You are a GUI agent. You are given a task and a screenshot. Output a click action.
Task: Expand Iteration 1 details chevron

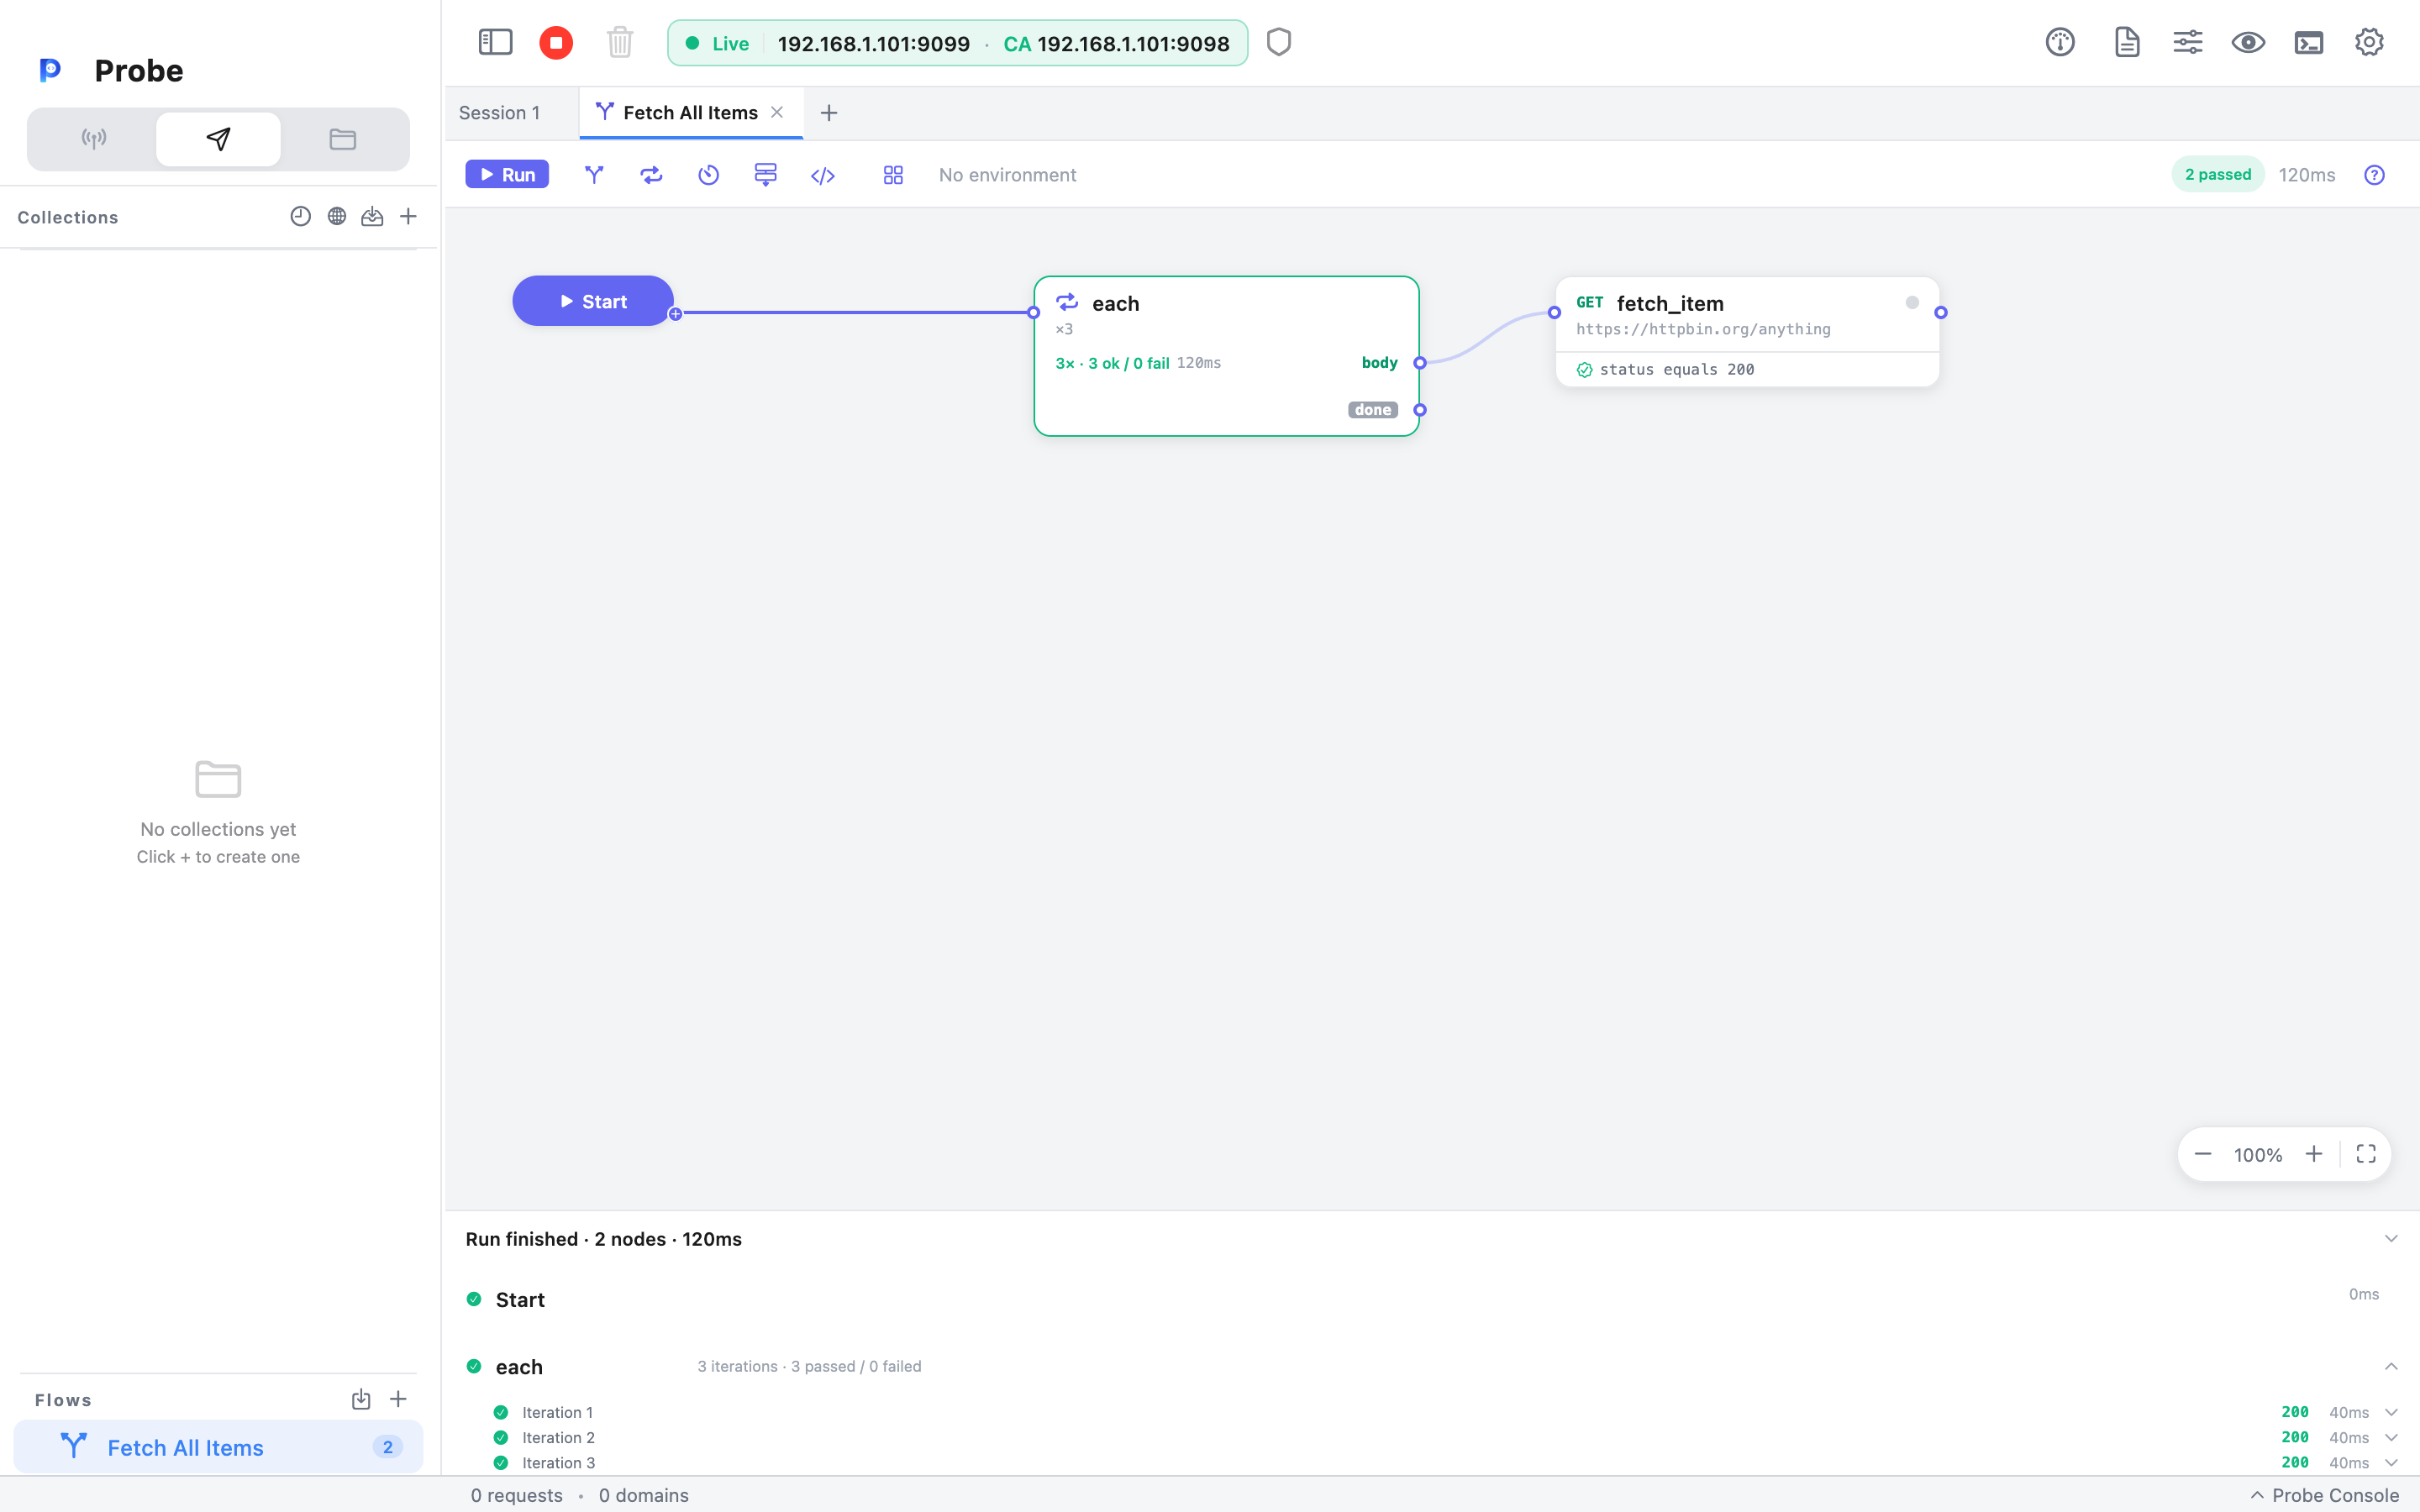(x=2391, y=1412)
